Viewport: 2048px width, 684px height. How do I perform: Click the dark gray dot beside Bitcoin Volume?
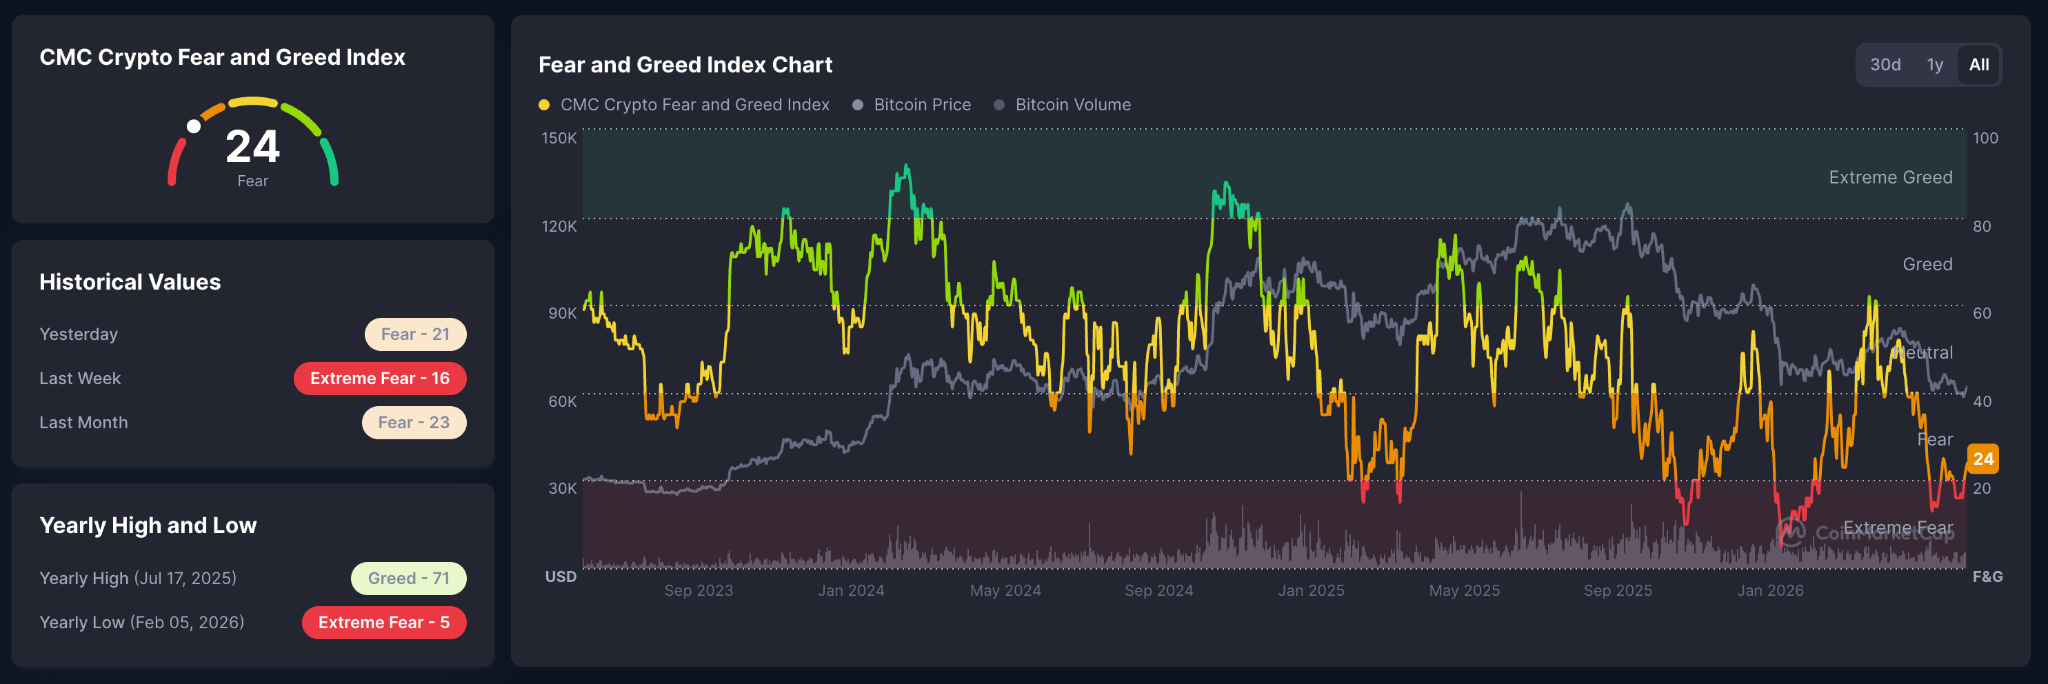coord(999,105)
